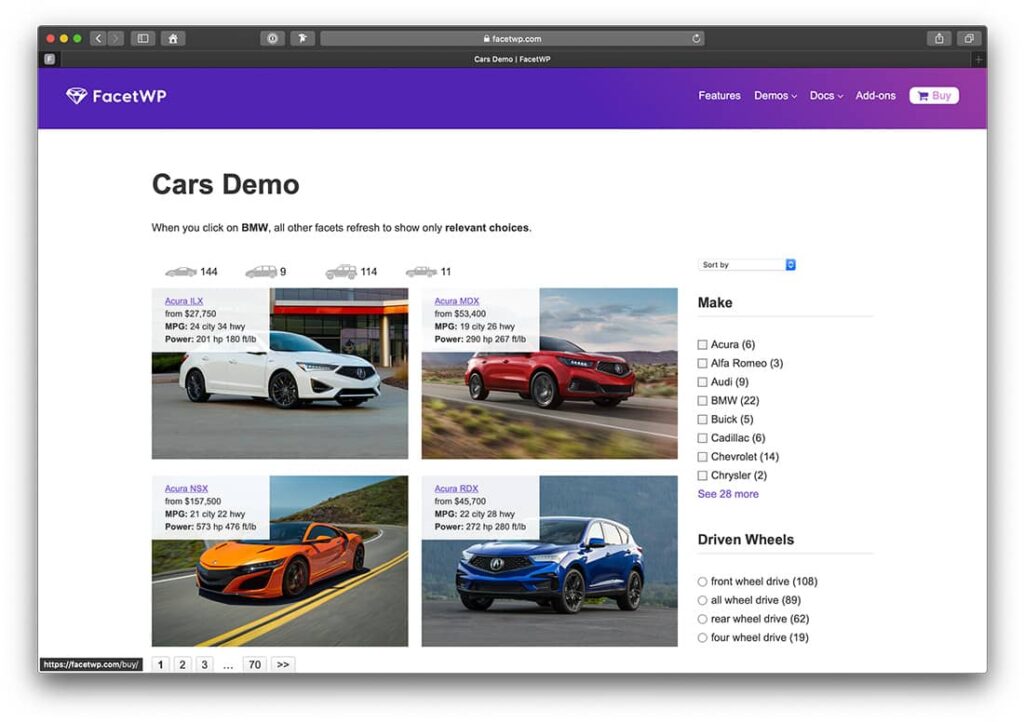Click the FacetWP diamond logo
Image resolution: width=1024 pixels, height=722 pixels.
[77, 96]
